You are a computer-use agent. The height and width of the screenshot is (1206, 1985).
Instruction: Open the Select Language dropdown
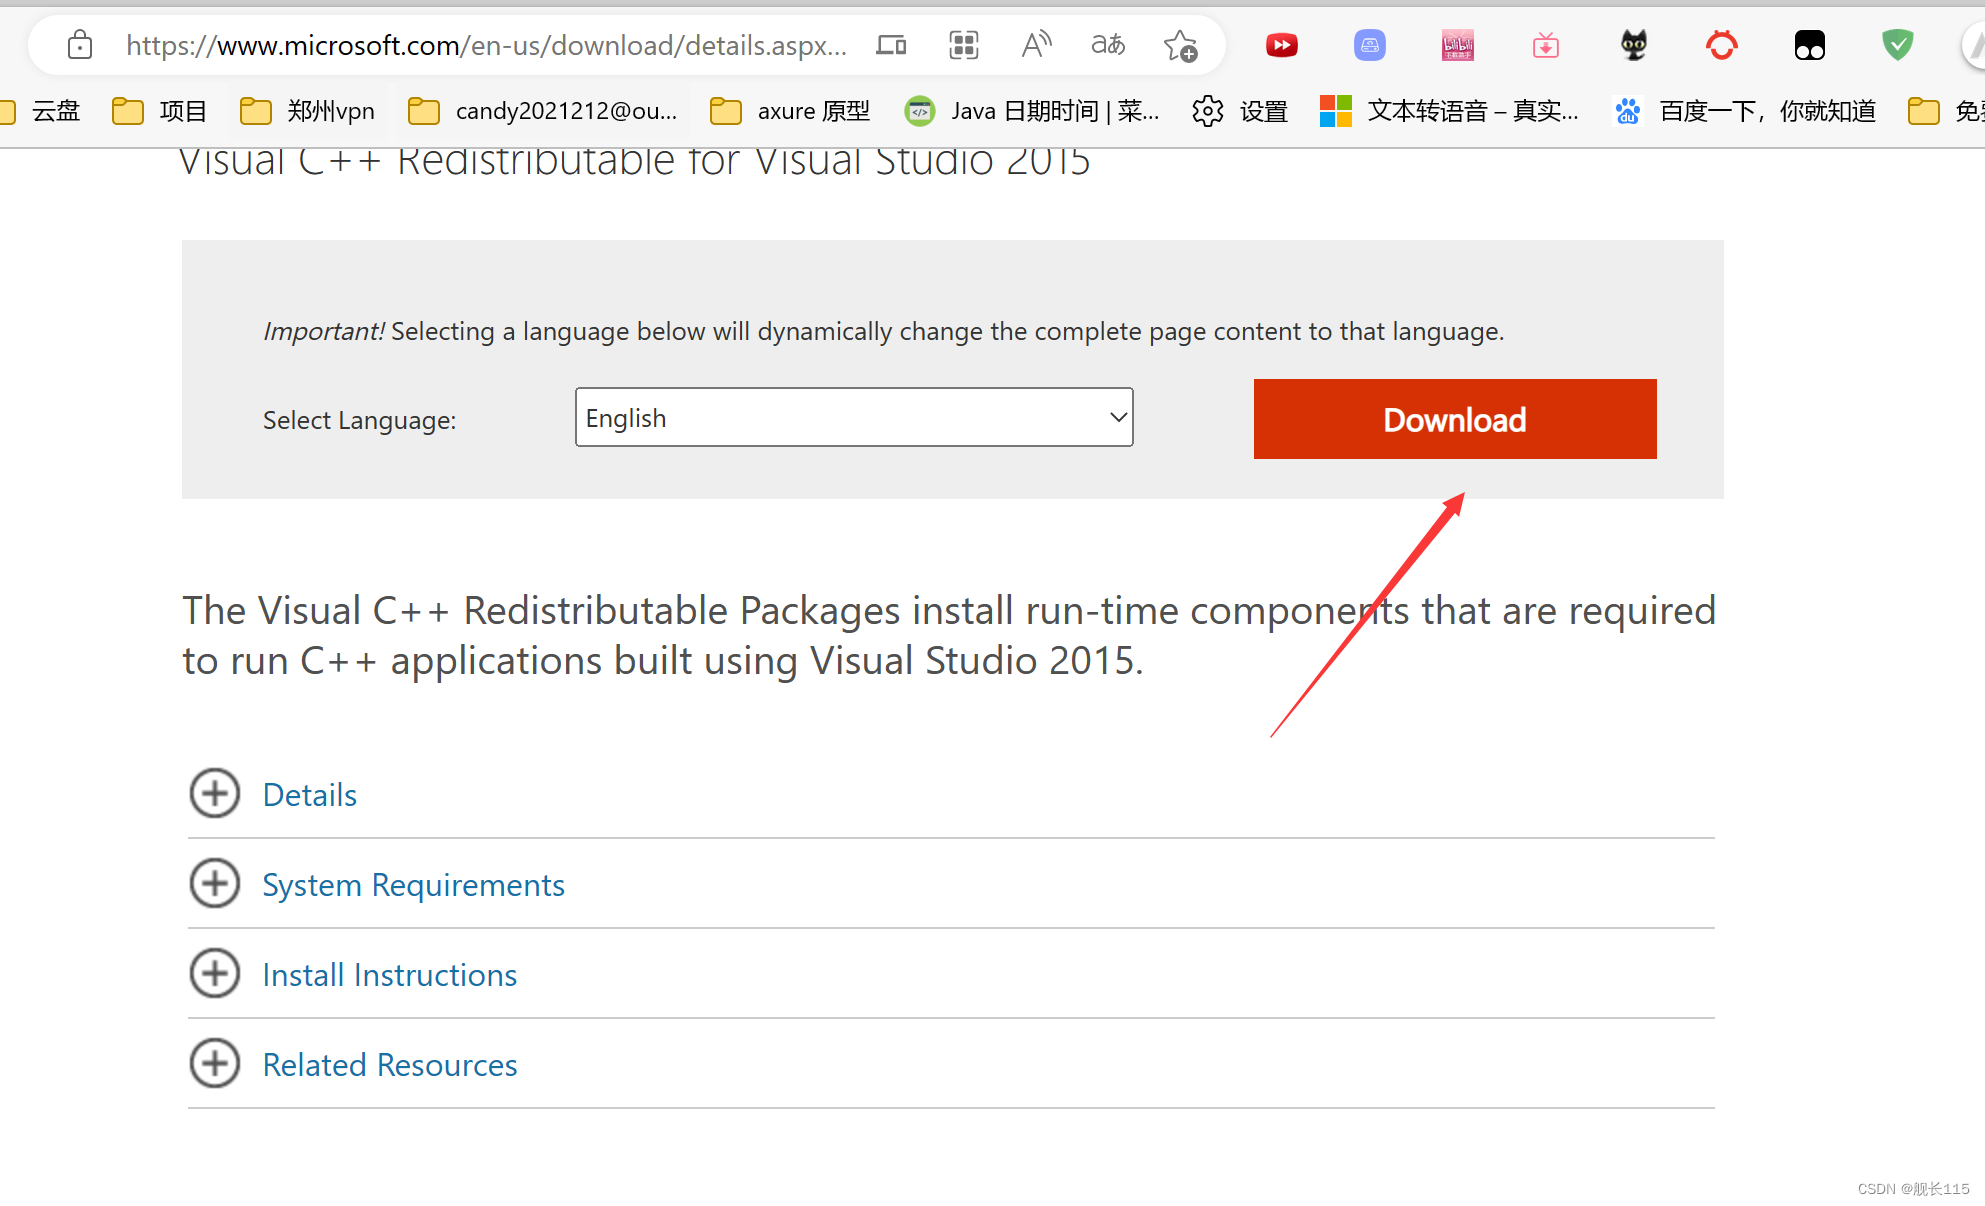[x=853, y=418]
